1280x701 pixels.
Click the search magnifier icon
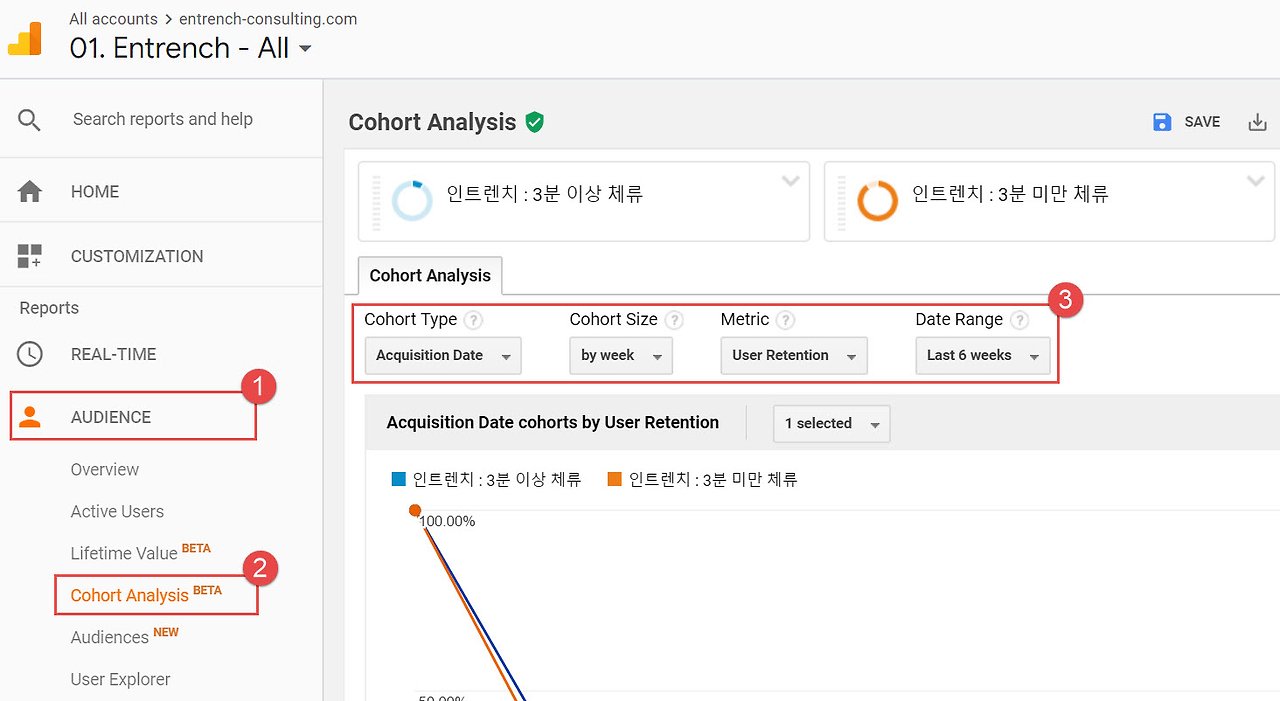pyautogui.click(x=30, y=120)
